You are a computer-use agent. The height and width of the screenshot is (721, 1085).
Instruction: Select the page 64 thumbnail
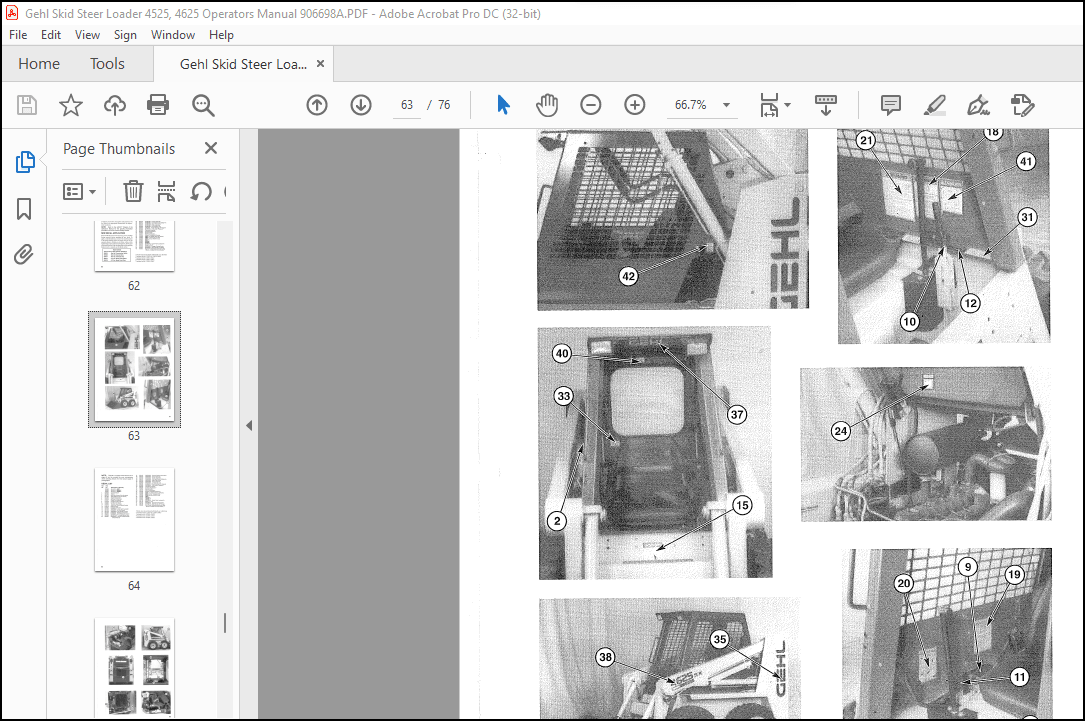pyautogui.click(x=133, y=520)
